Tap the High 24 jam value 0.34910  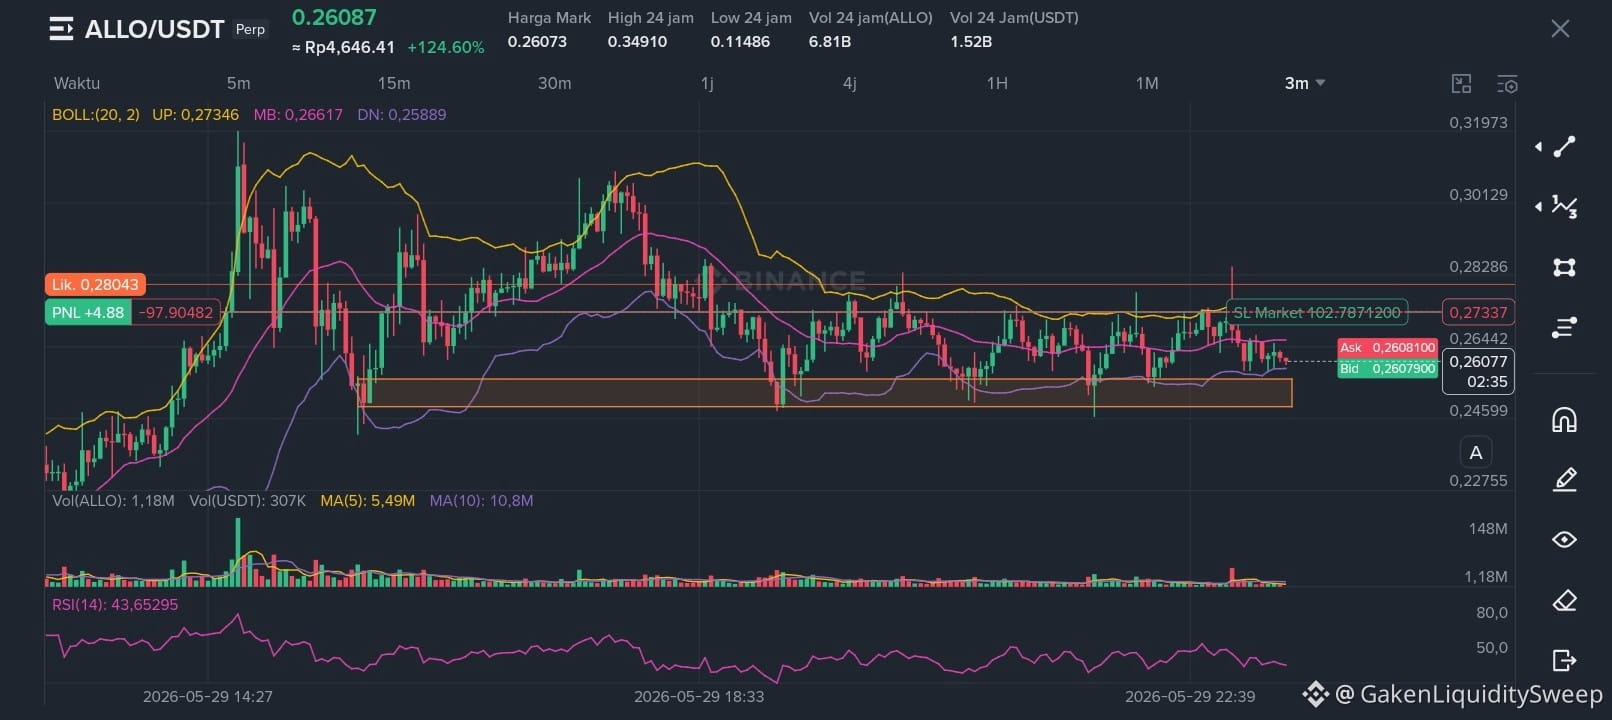[637, 41]
